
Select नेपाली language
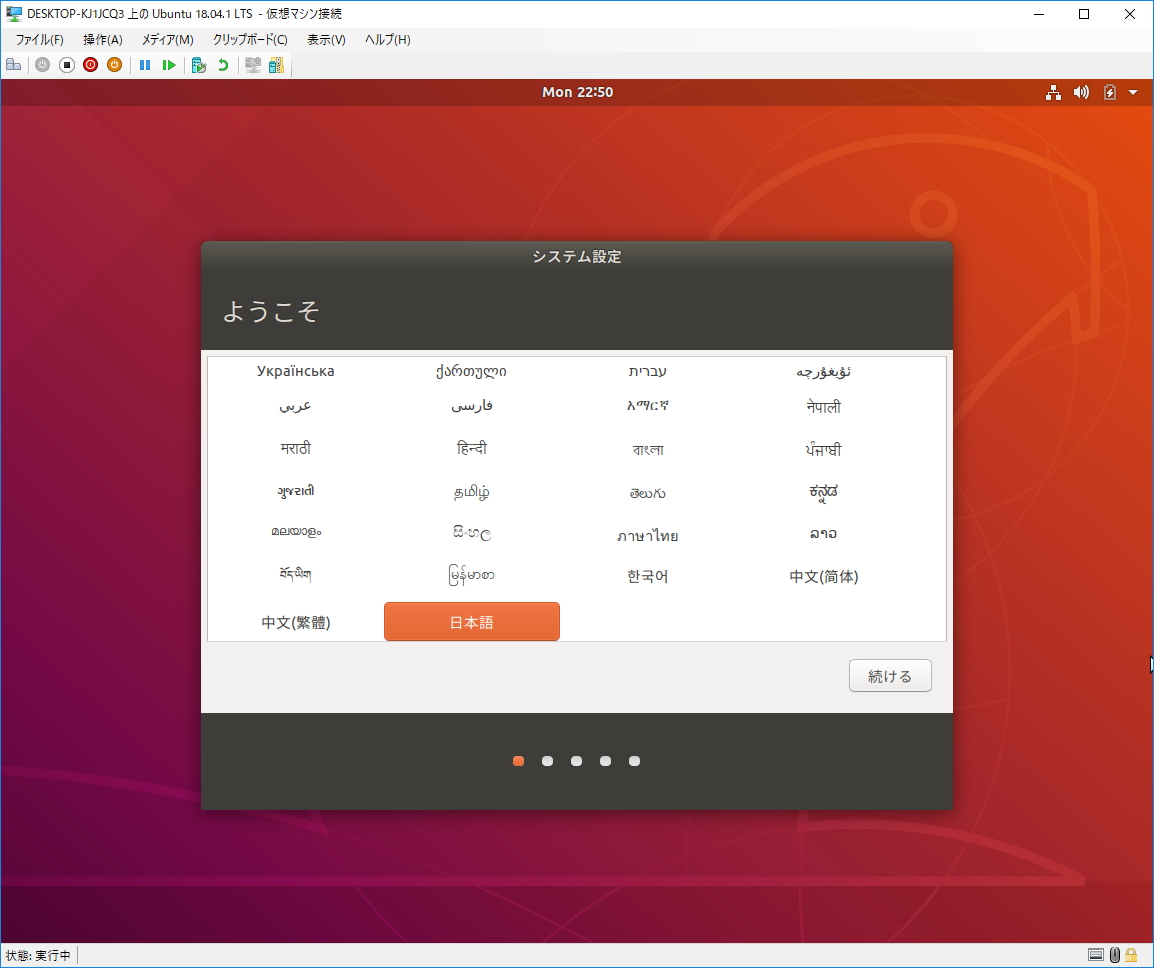click(824, 406)
